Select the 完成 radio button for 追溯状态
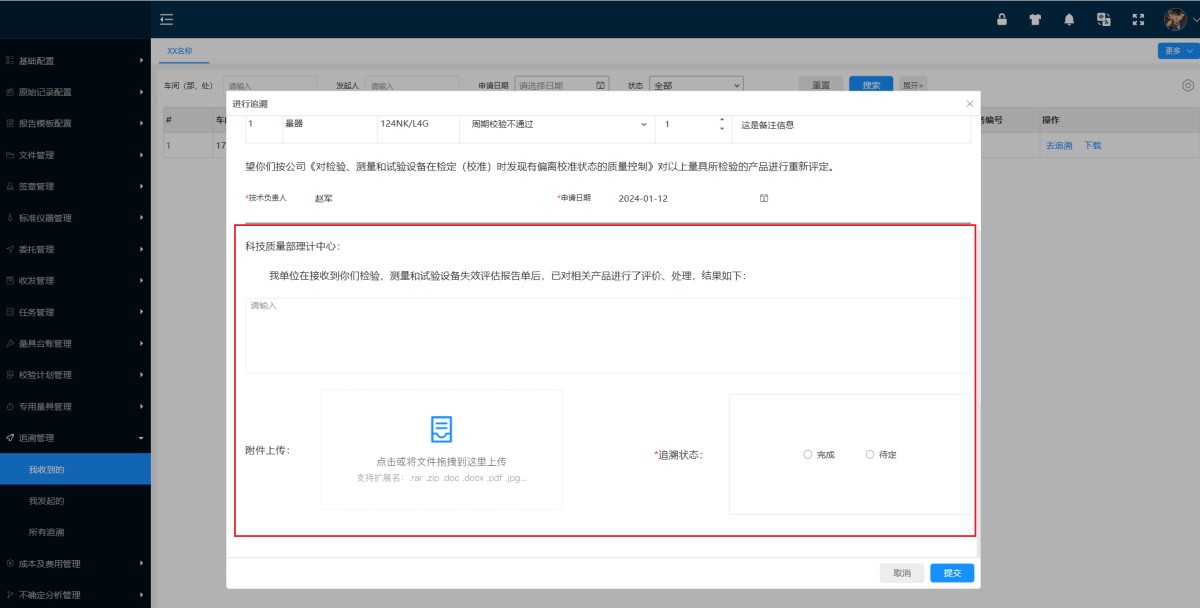 coord(807,454)
